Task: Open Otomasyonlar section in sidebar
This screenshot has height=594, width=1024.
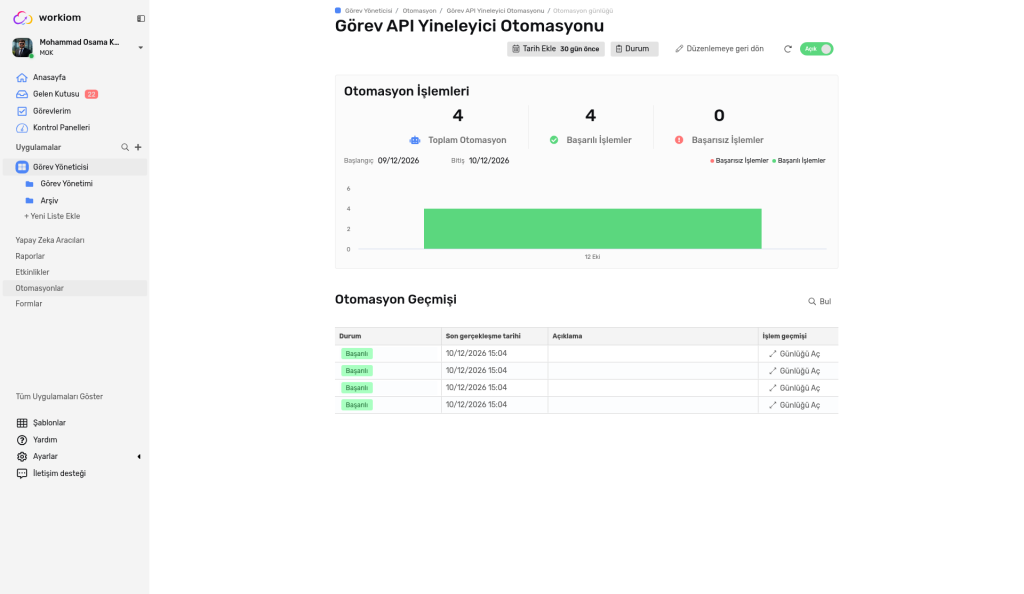Action: (x=75, y=288)
